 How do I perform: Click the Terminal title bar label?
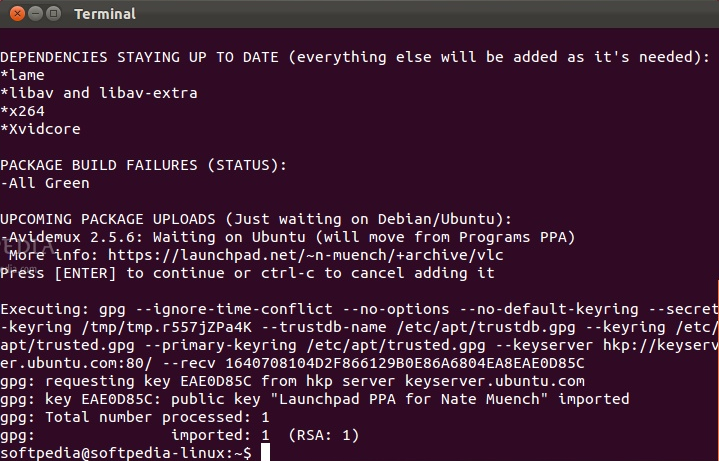click(x=105, y=14)
